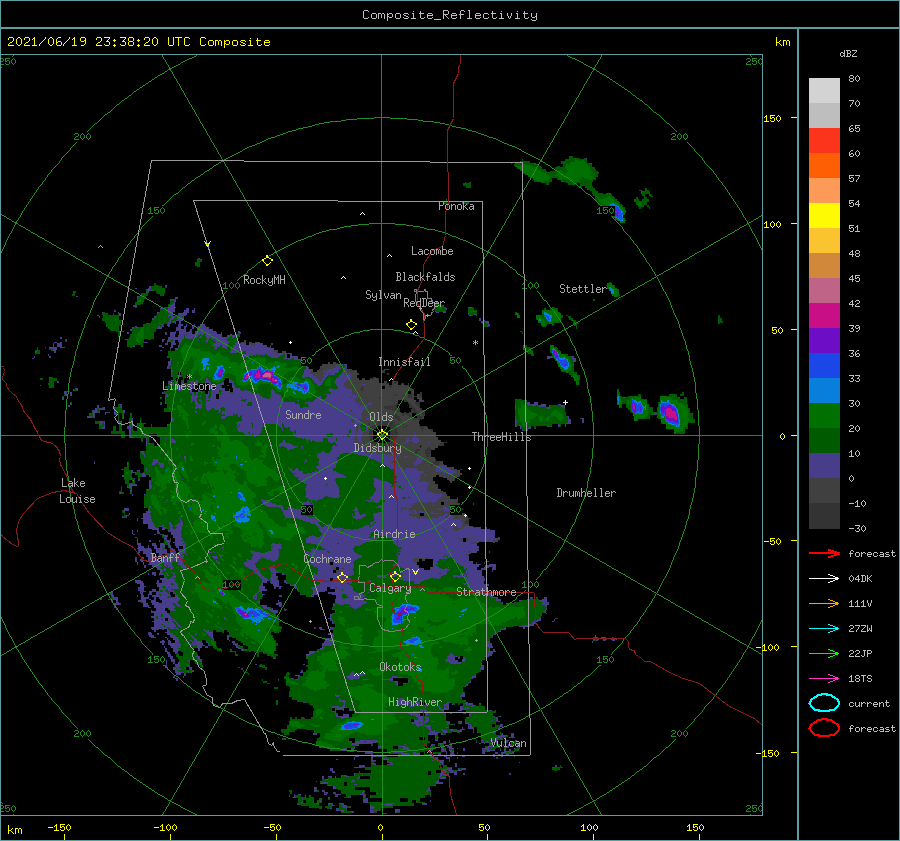
Task: Click the Lacombe town label
Action: point(432,251)
